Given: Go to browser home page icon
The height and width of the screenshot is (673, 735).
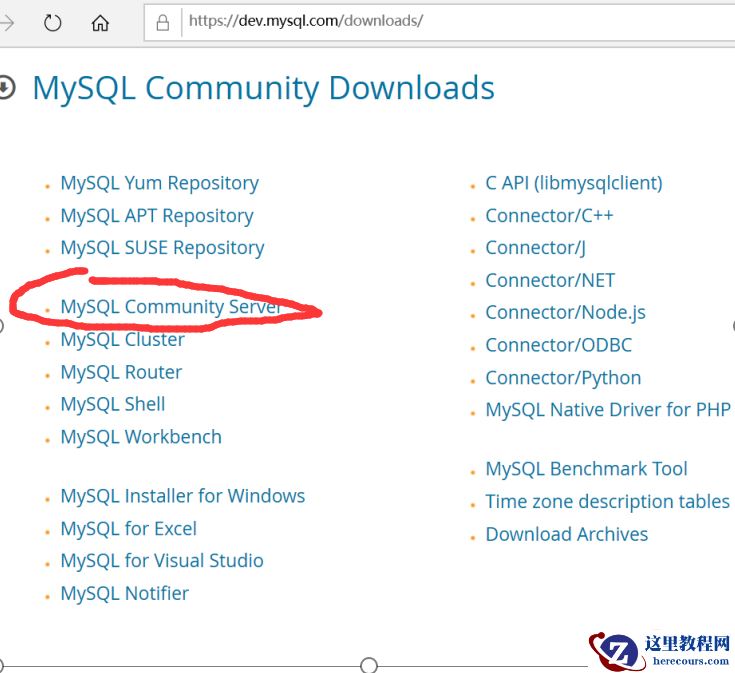Looking at the screenshot, I should pos(100,22).
